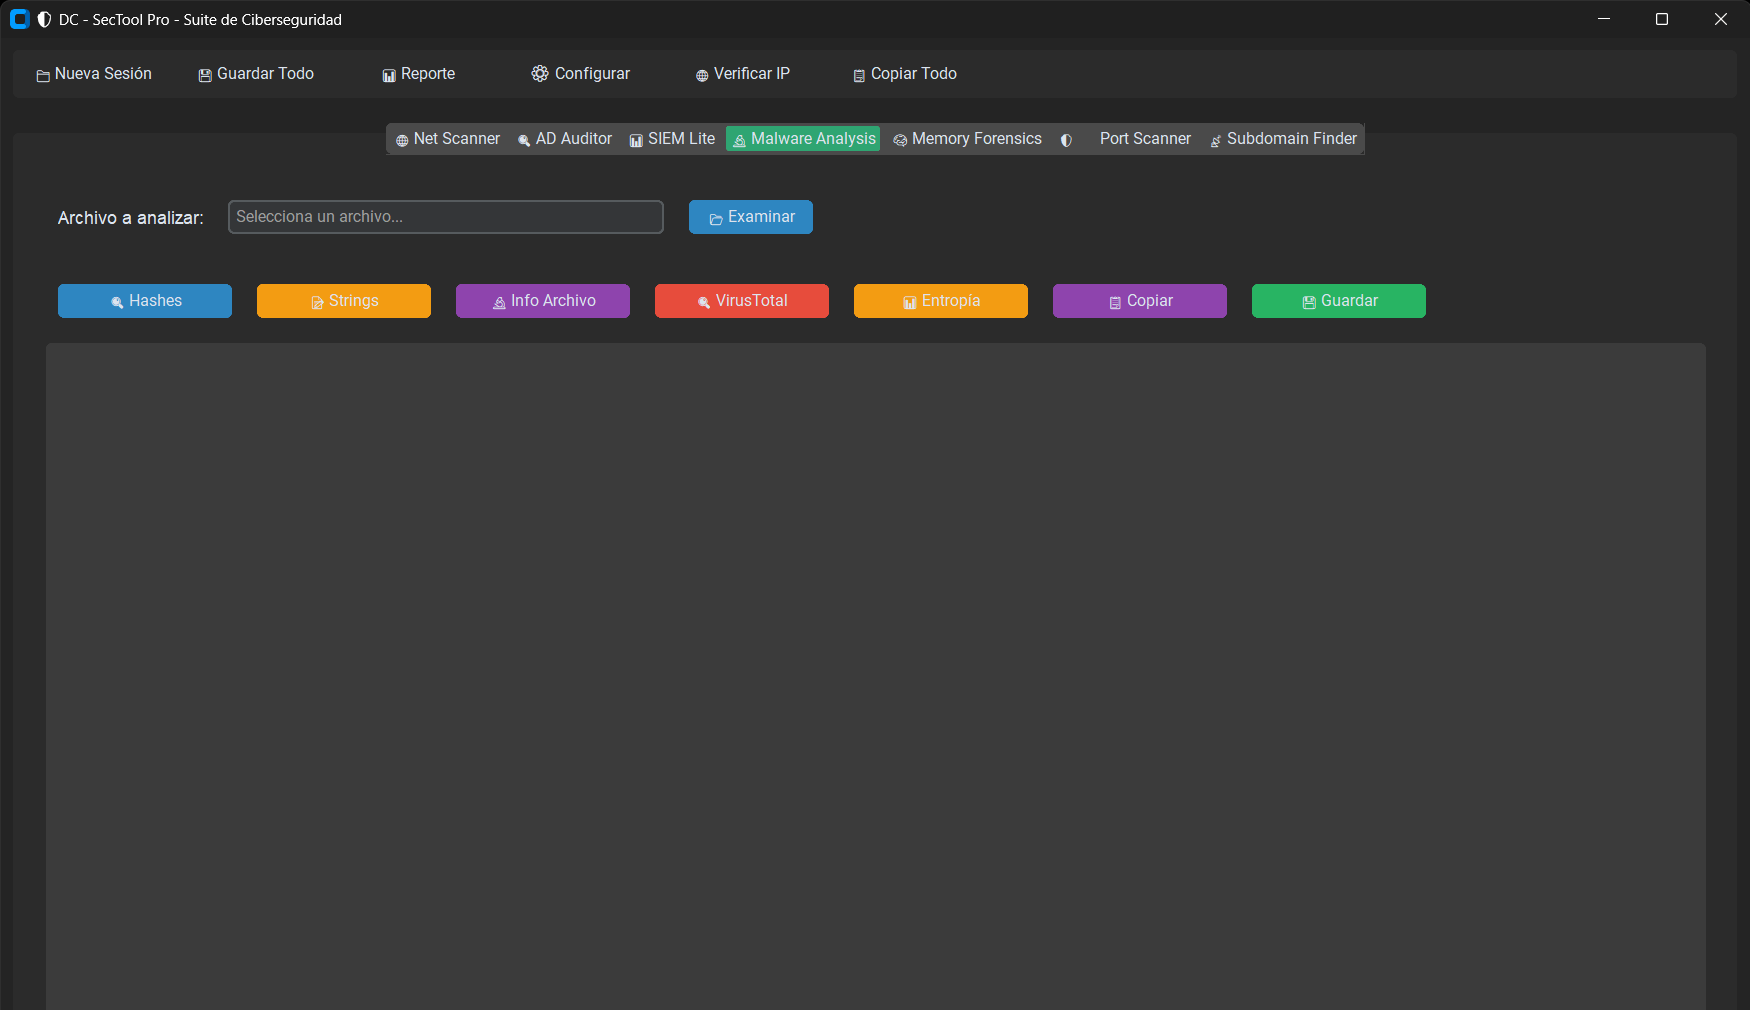Open the Memory Forensics tab
Screen dimensions: 1750x1010
(967, 139)
